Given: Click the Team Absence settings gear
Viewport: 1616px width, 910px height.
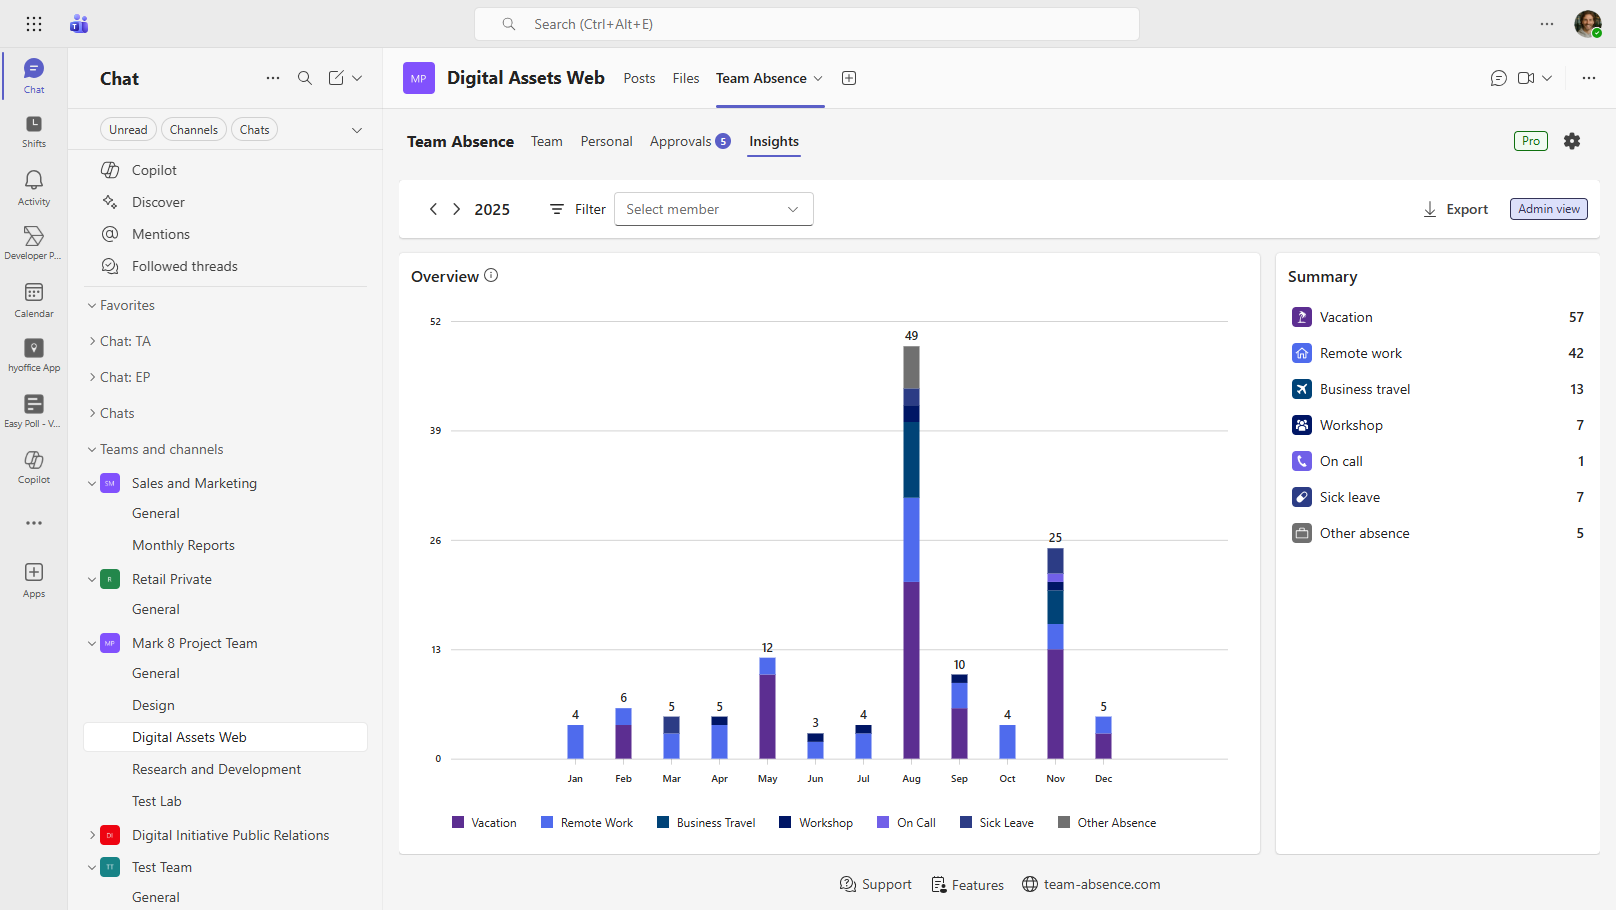Looking at the screenshot, I should click(x=1572, y=141).
